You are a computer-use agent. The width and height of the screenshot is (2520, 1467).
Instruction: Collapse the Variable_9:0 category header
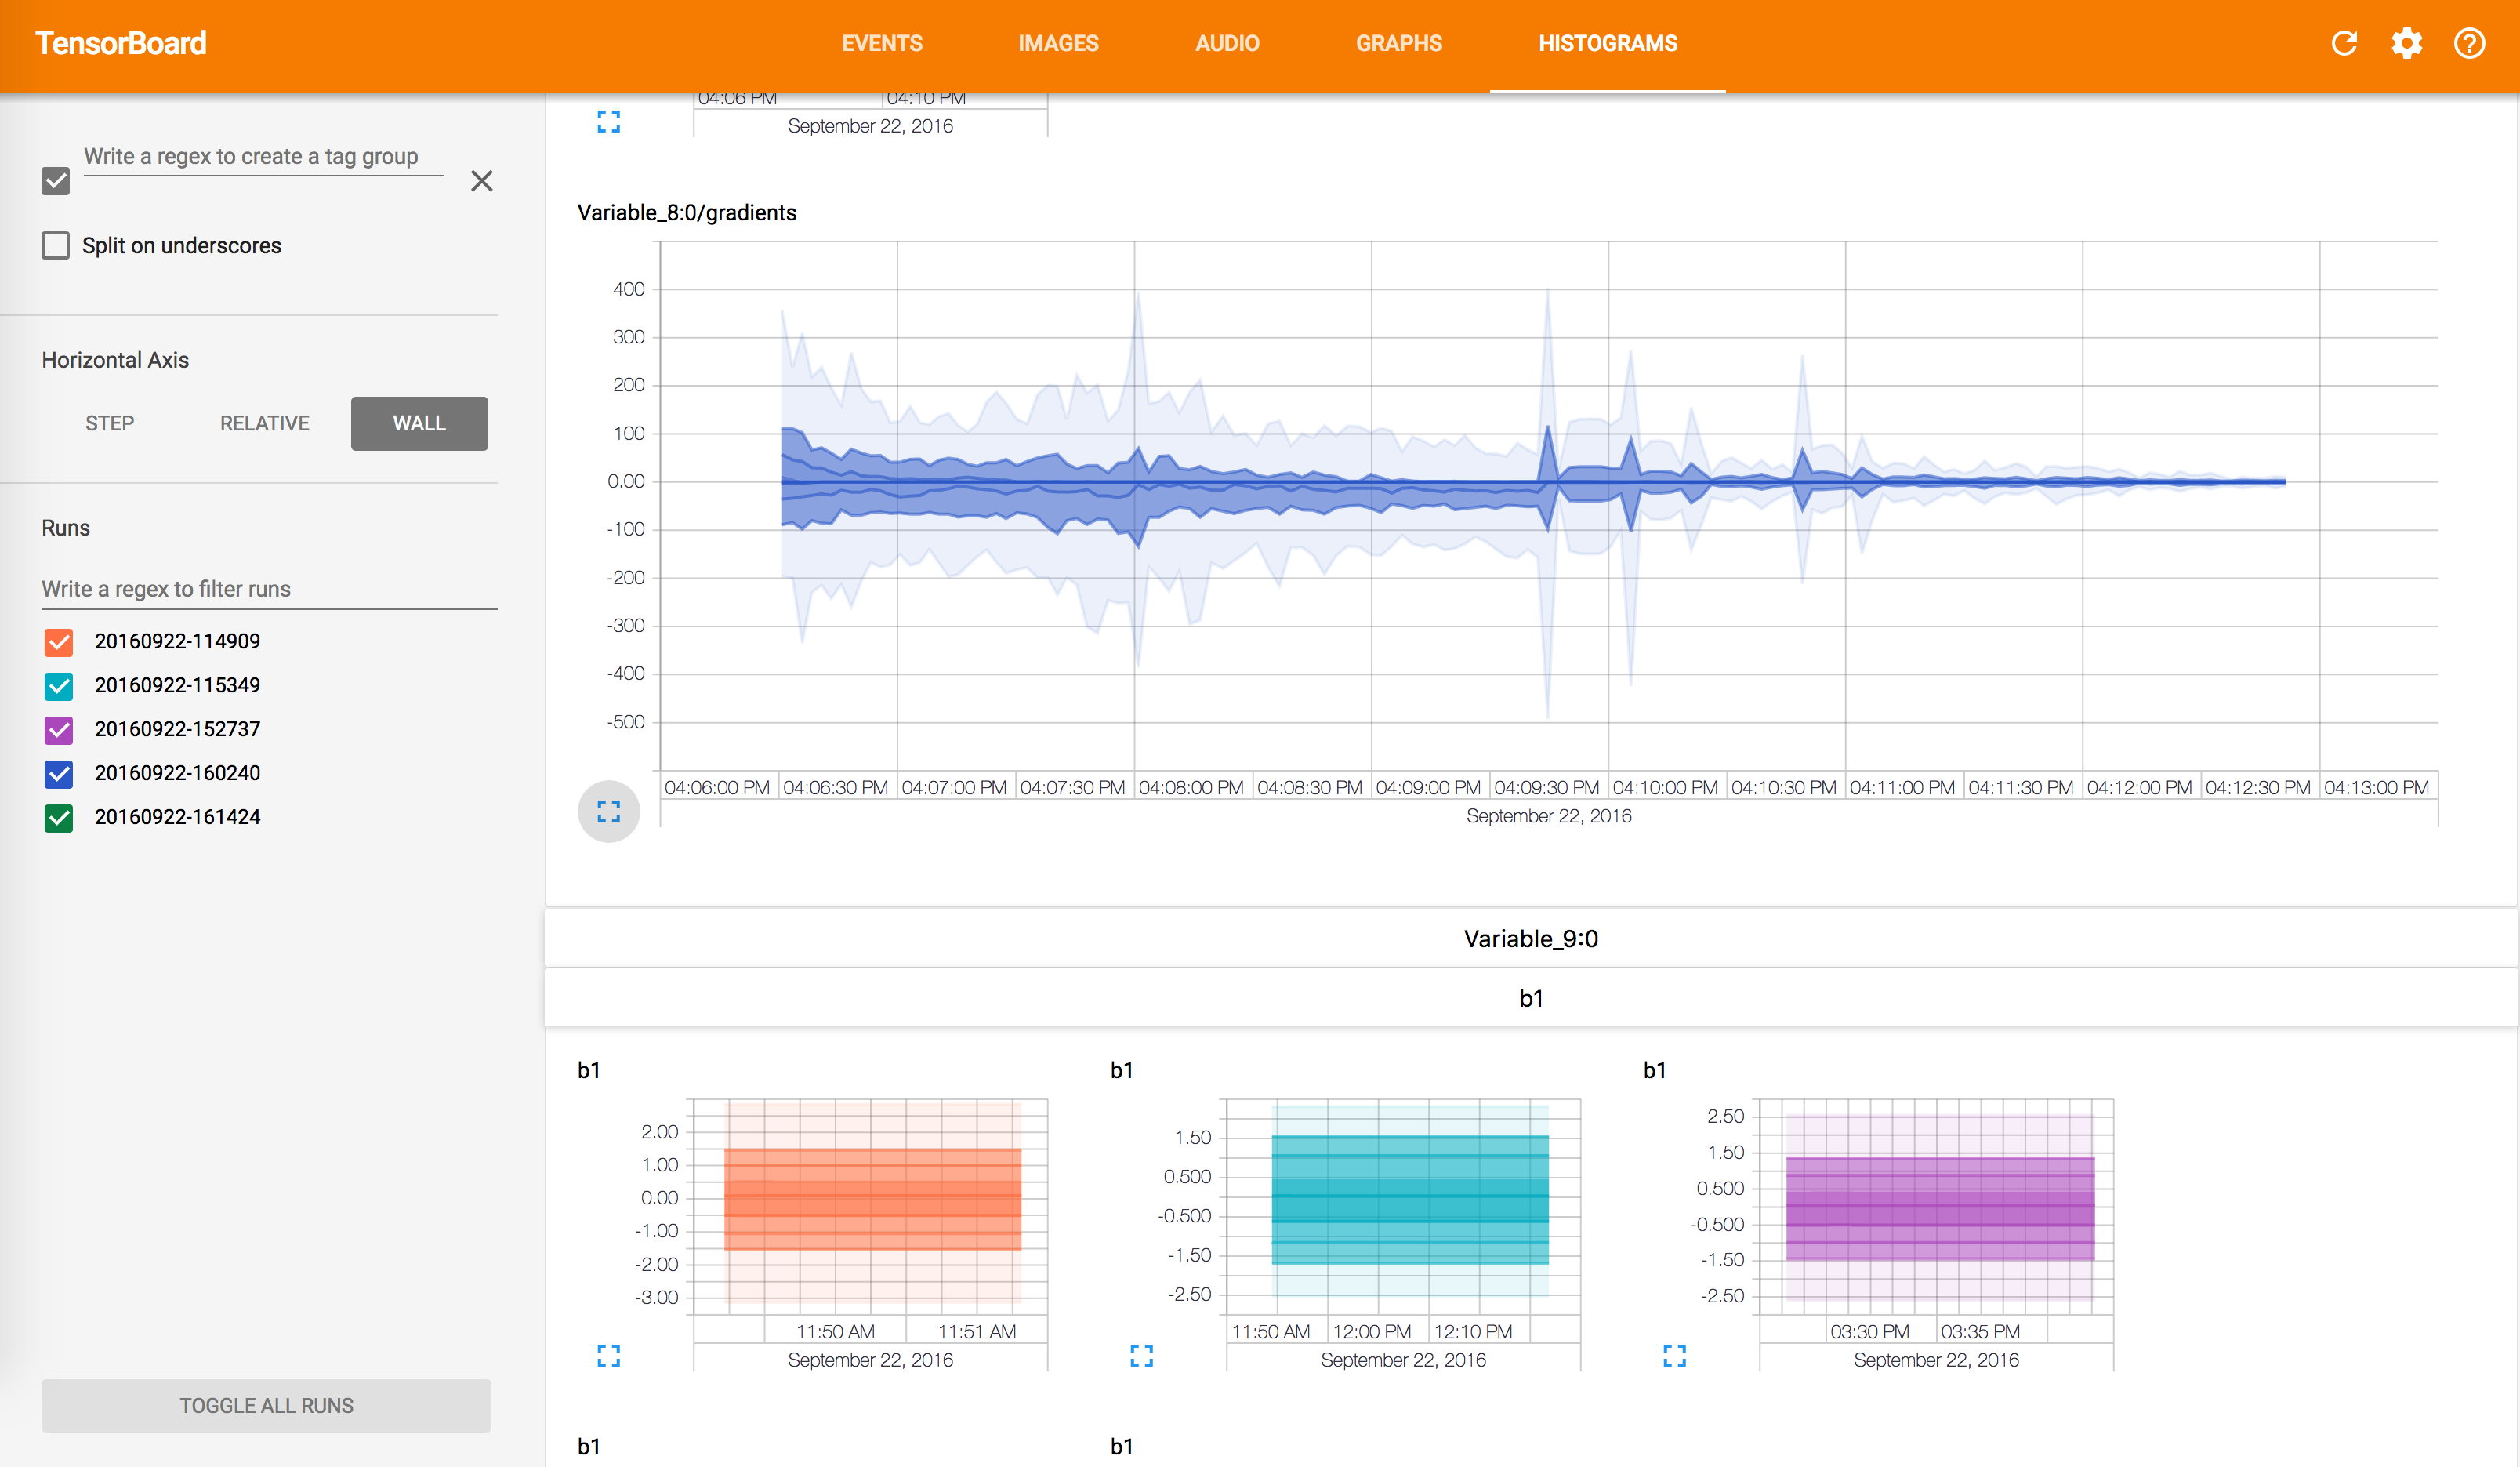pyautogui.click(x=1531, y=938)
